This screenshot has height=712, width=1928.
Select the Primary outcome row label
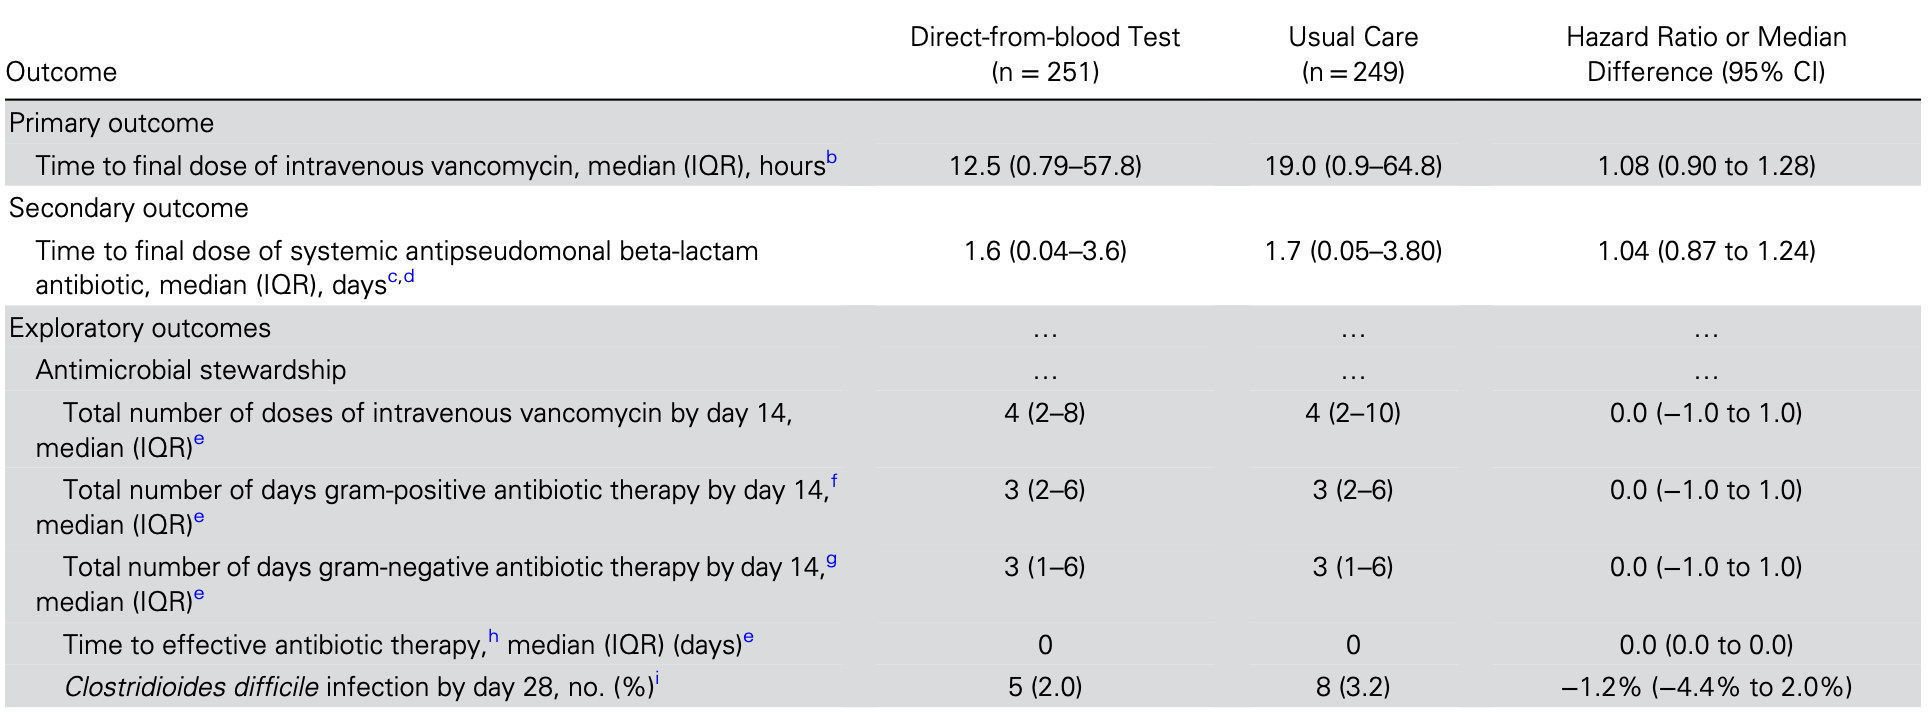click(111, 123)
